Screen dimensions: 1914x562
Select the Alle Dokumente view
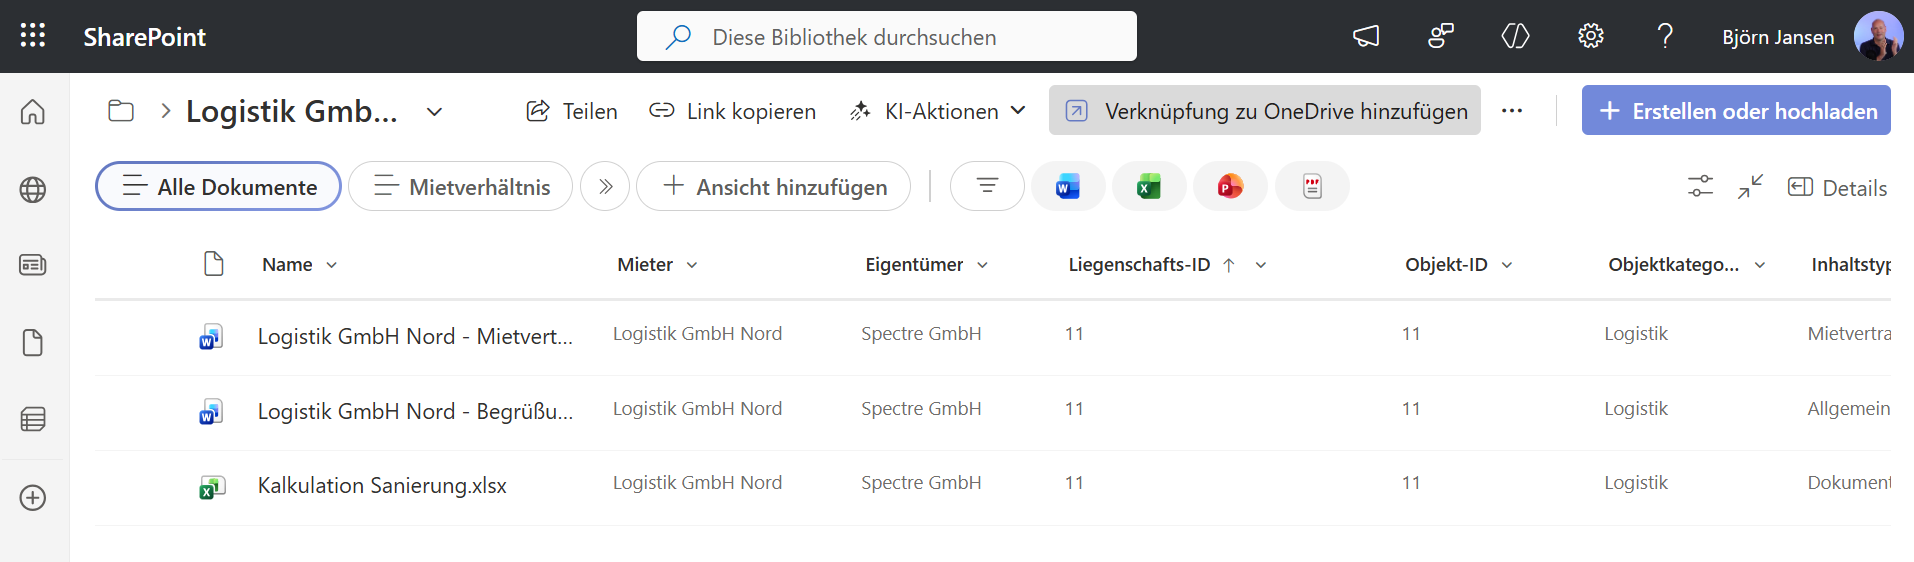click(218, 186)
